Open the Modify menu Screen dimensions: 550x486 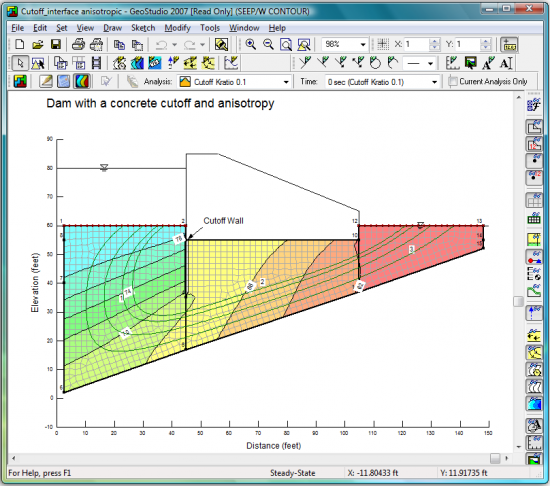click(177, 28)
